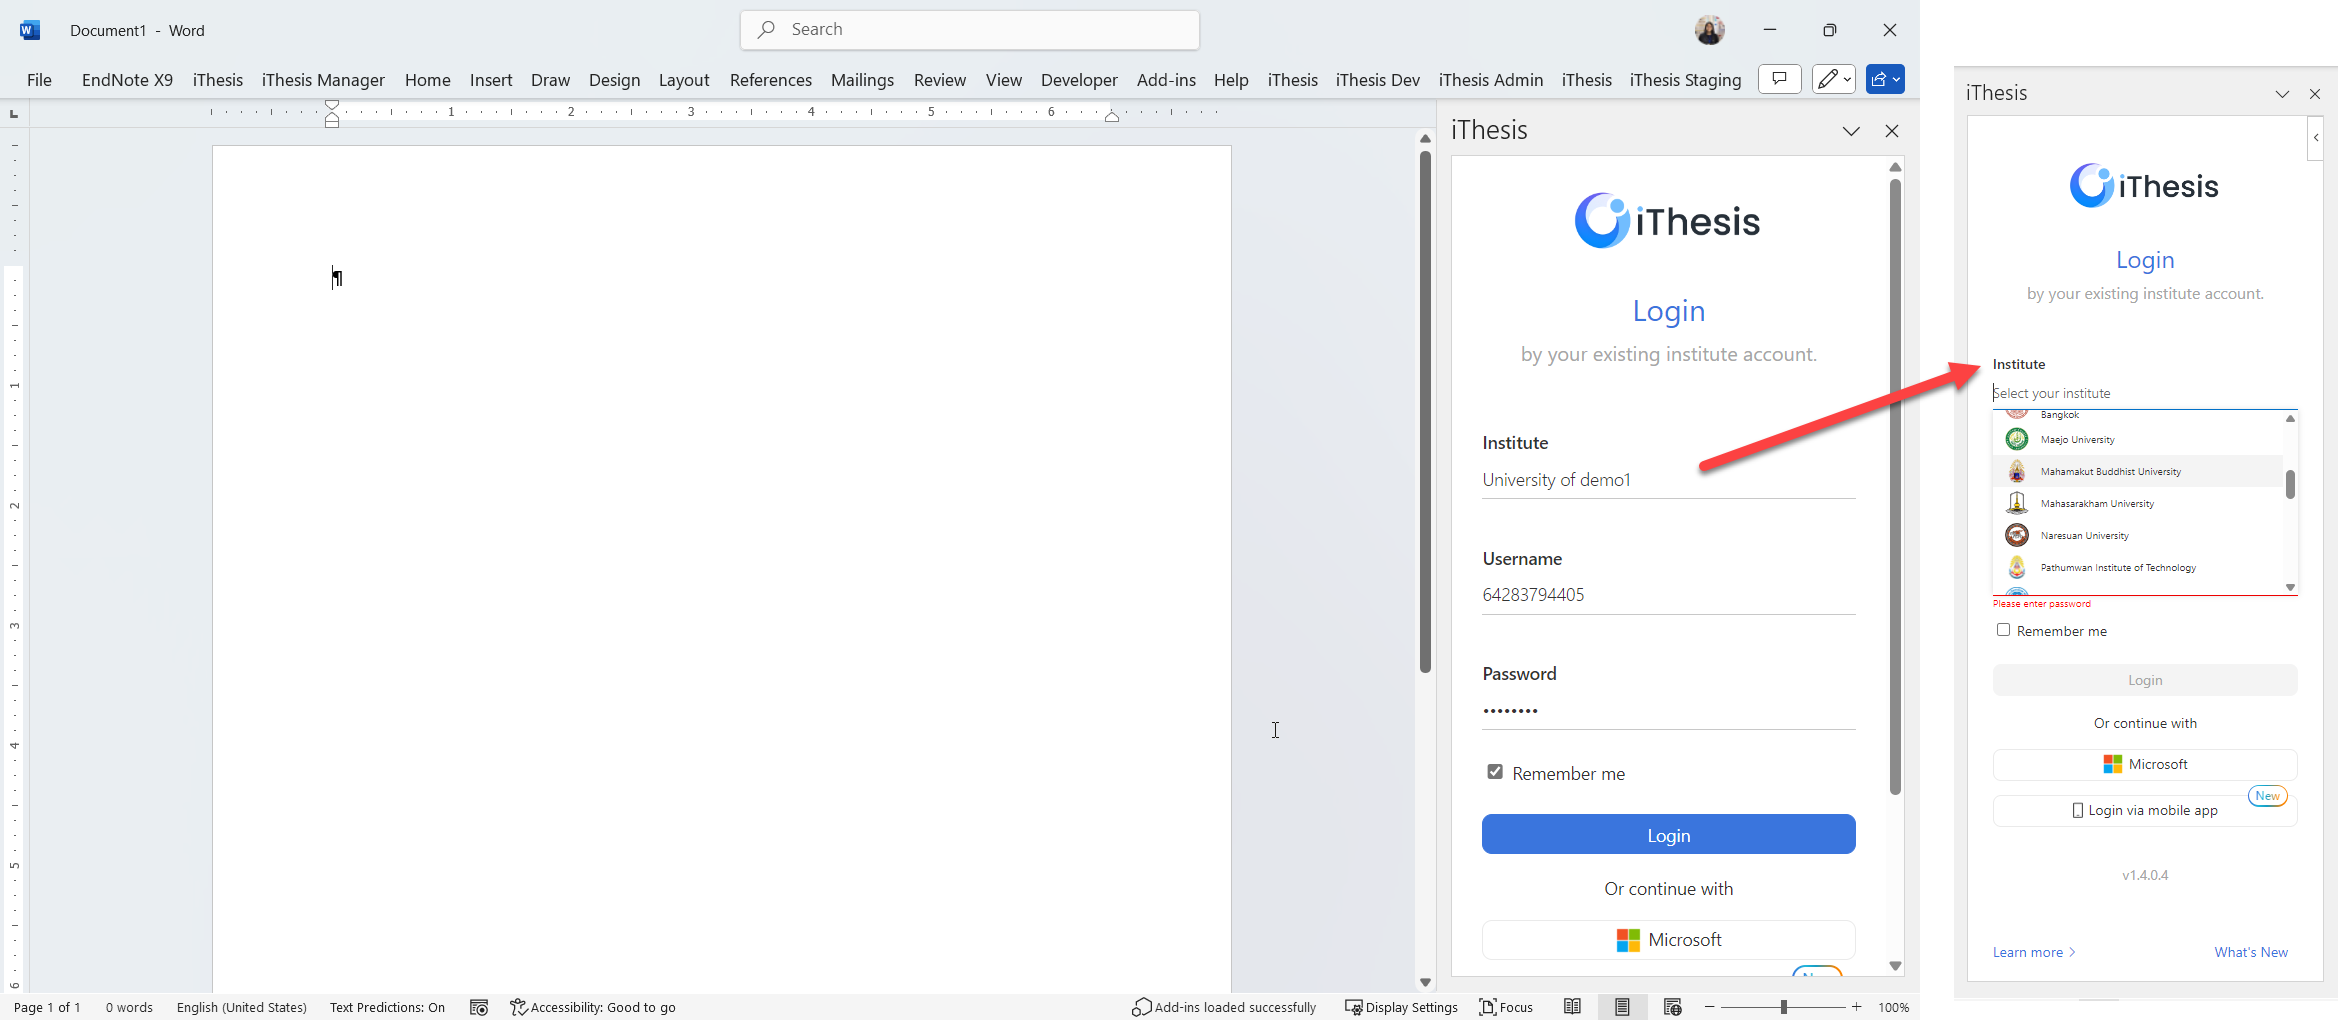Expand iThesis task pane options chevron in Word
Viewport: 2338px width, 1020px height.
[1851, 131]
